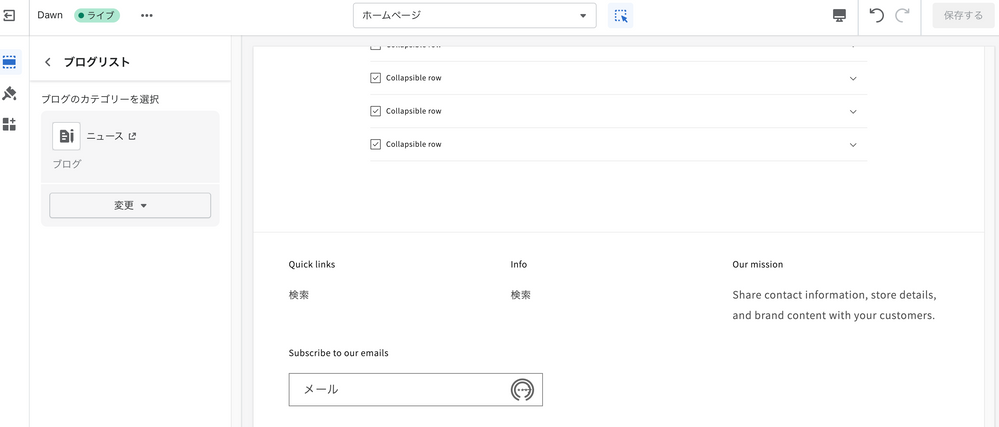Open the ホームページ page selector dropdown
Screen dimensions: 999x427
pyautogui.click(x=474, y=16)
